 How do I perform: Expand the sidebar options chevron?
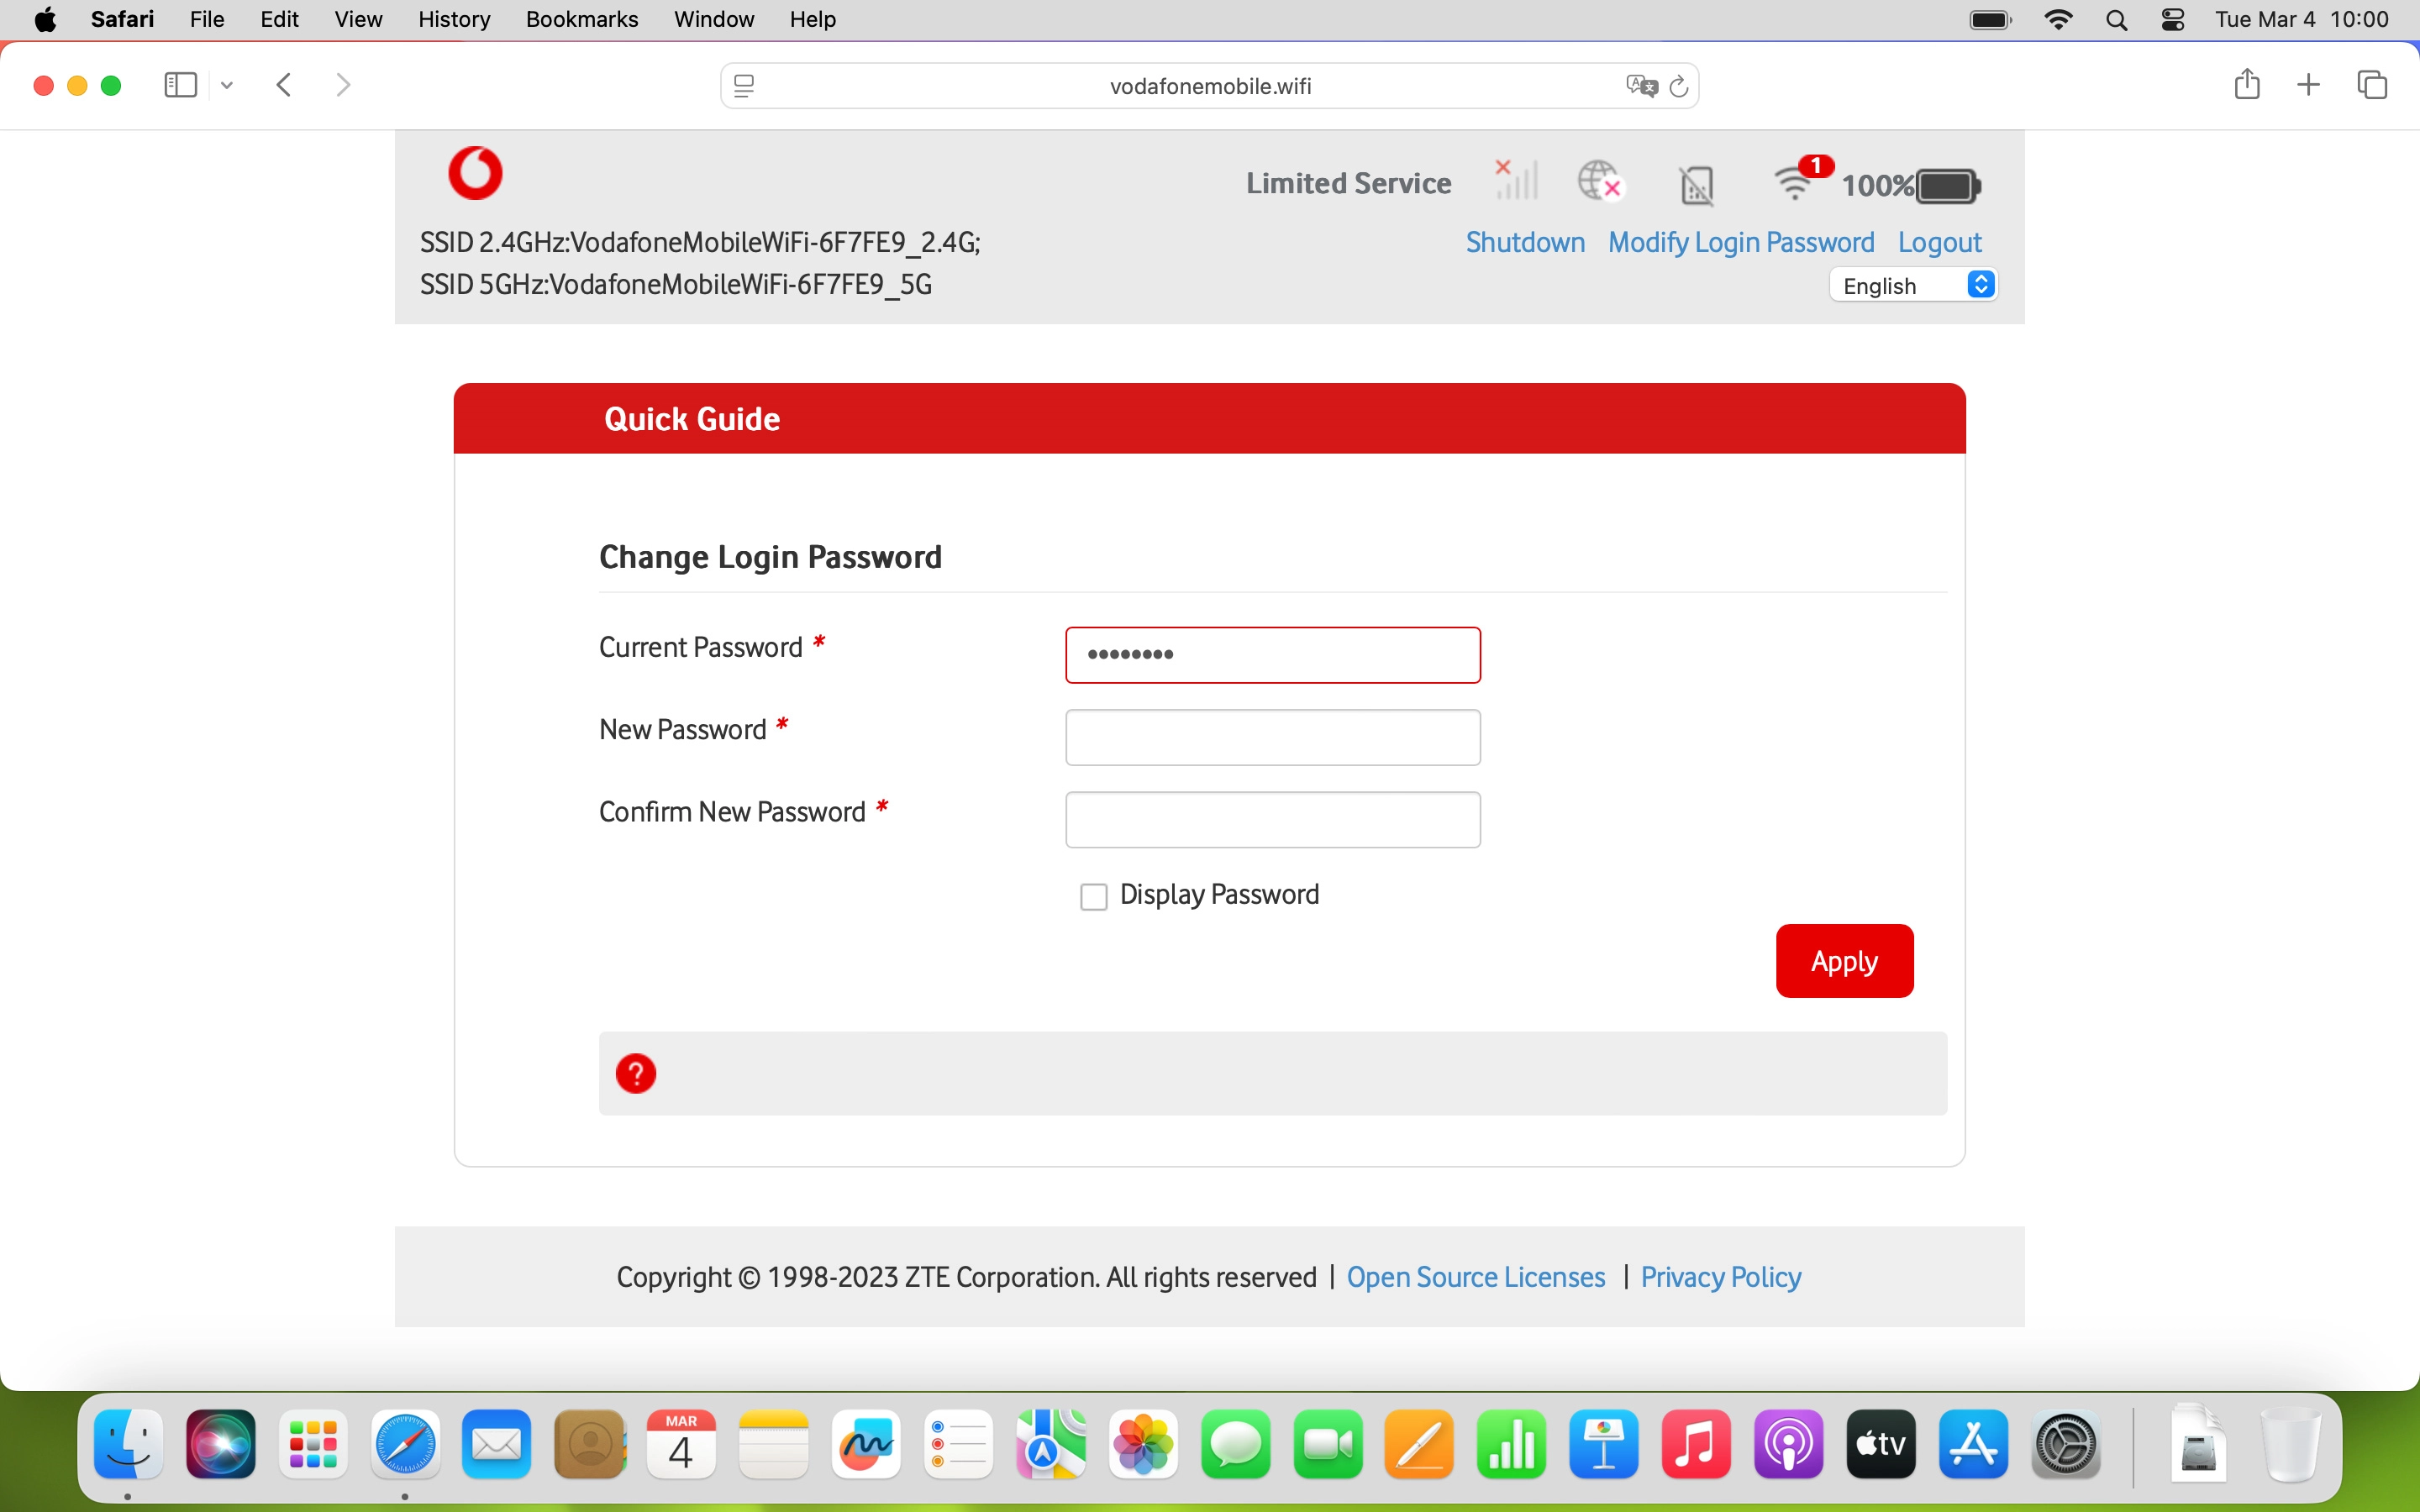pyautogui.click(x=227, y=86)
